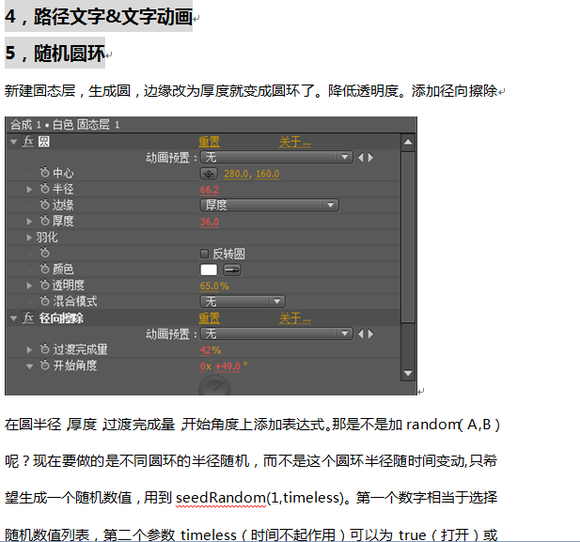Click the 280.0 center X value
This screenshot has width=580, height=542.
236,174
